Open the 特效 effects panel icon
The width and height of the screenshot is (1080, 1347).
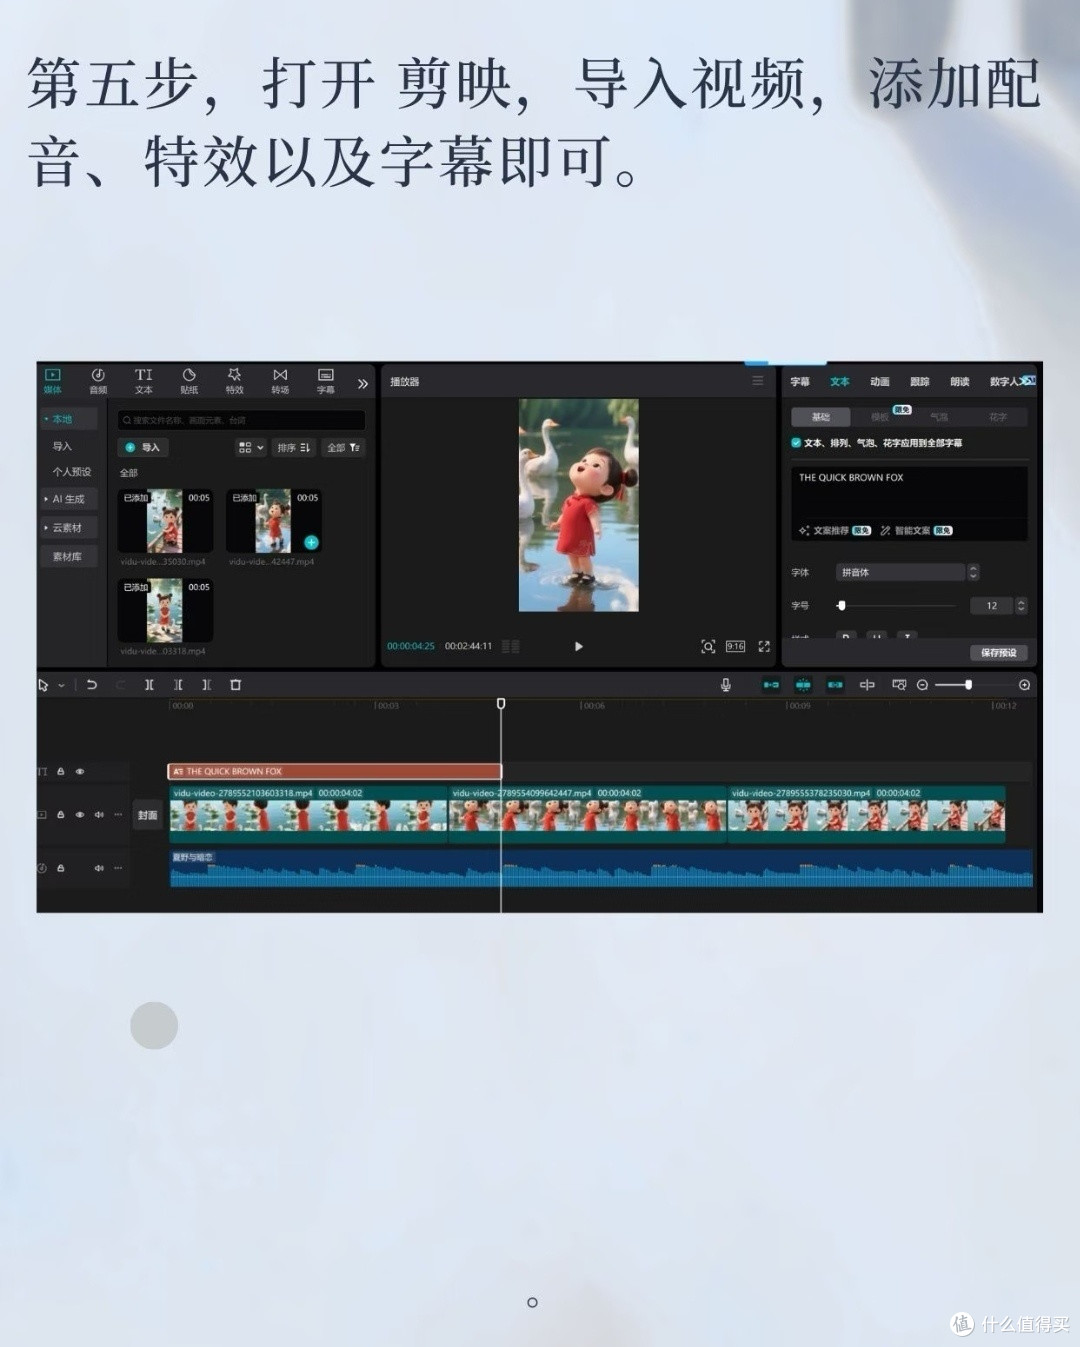pyautogui.click(x=235, y=381)
